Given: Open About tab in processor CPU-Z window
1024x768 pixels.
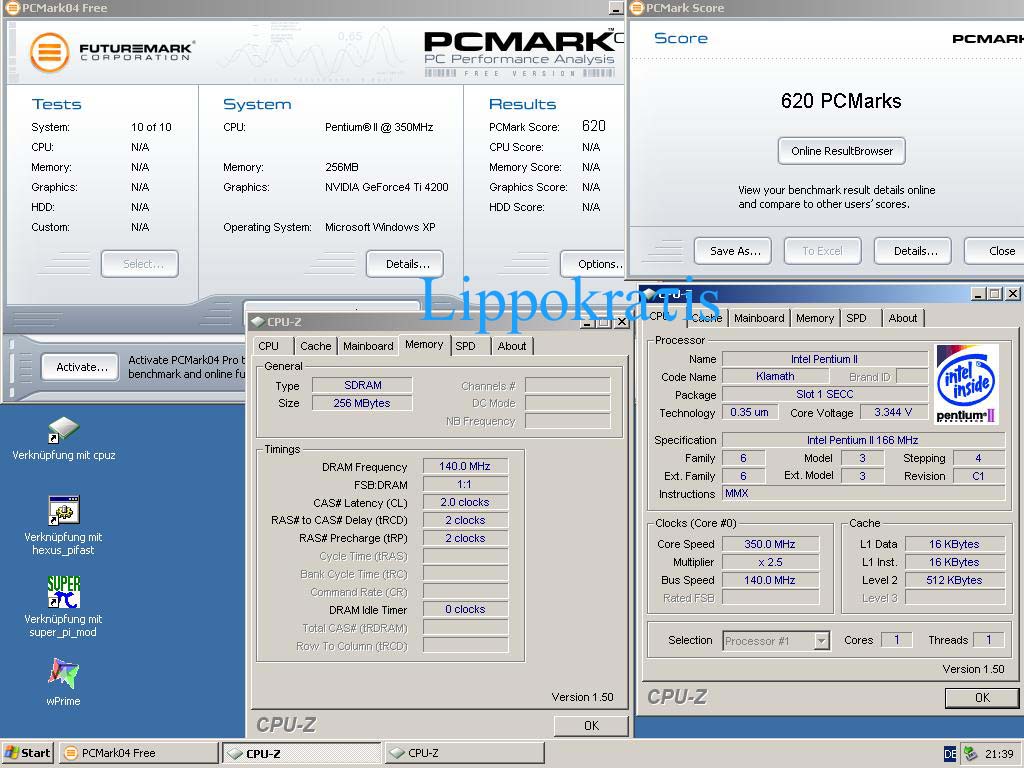Looking at the screenshot, I should pos(903,318).
